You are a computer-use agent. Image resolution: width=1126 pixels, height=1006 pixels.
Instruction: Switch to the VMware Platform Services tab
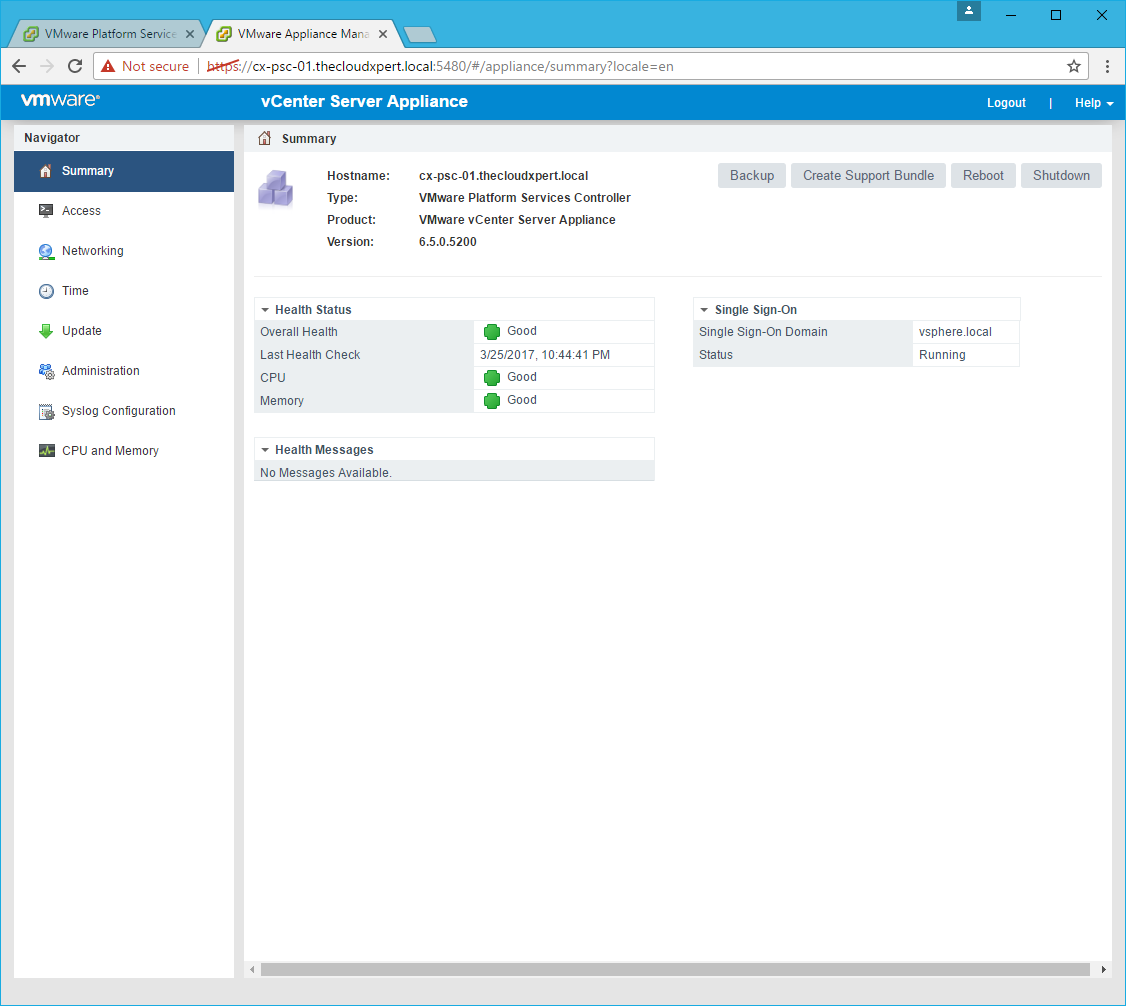[x=108, y=34]
